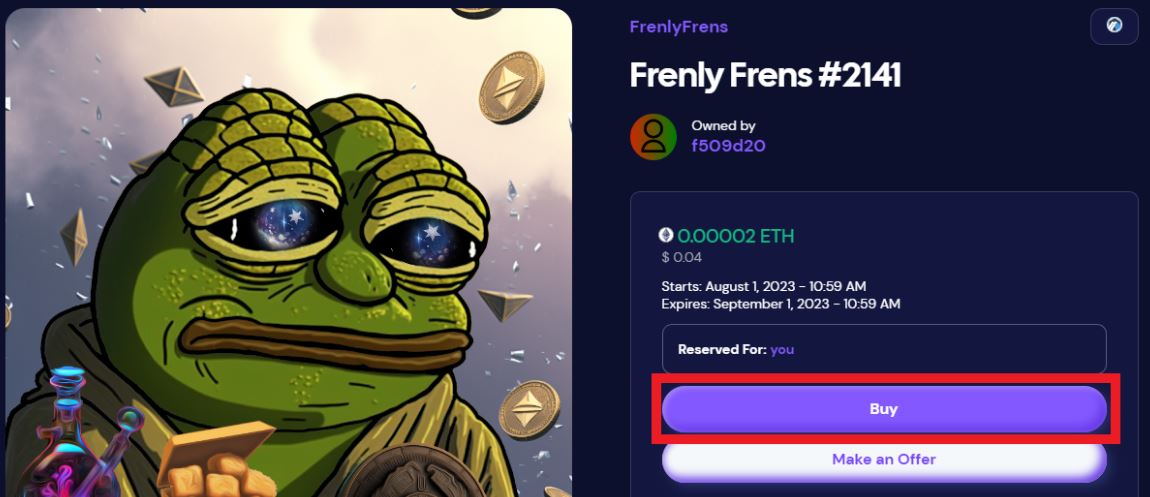Buy the Frenly Frens #2141 NFT
The height and width of the screenshot is (497, 1150).
point(884,409)
